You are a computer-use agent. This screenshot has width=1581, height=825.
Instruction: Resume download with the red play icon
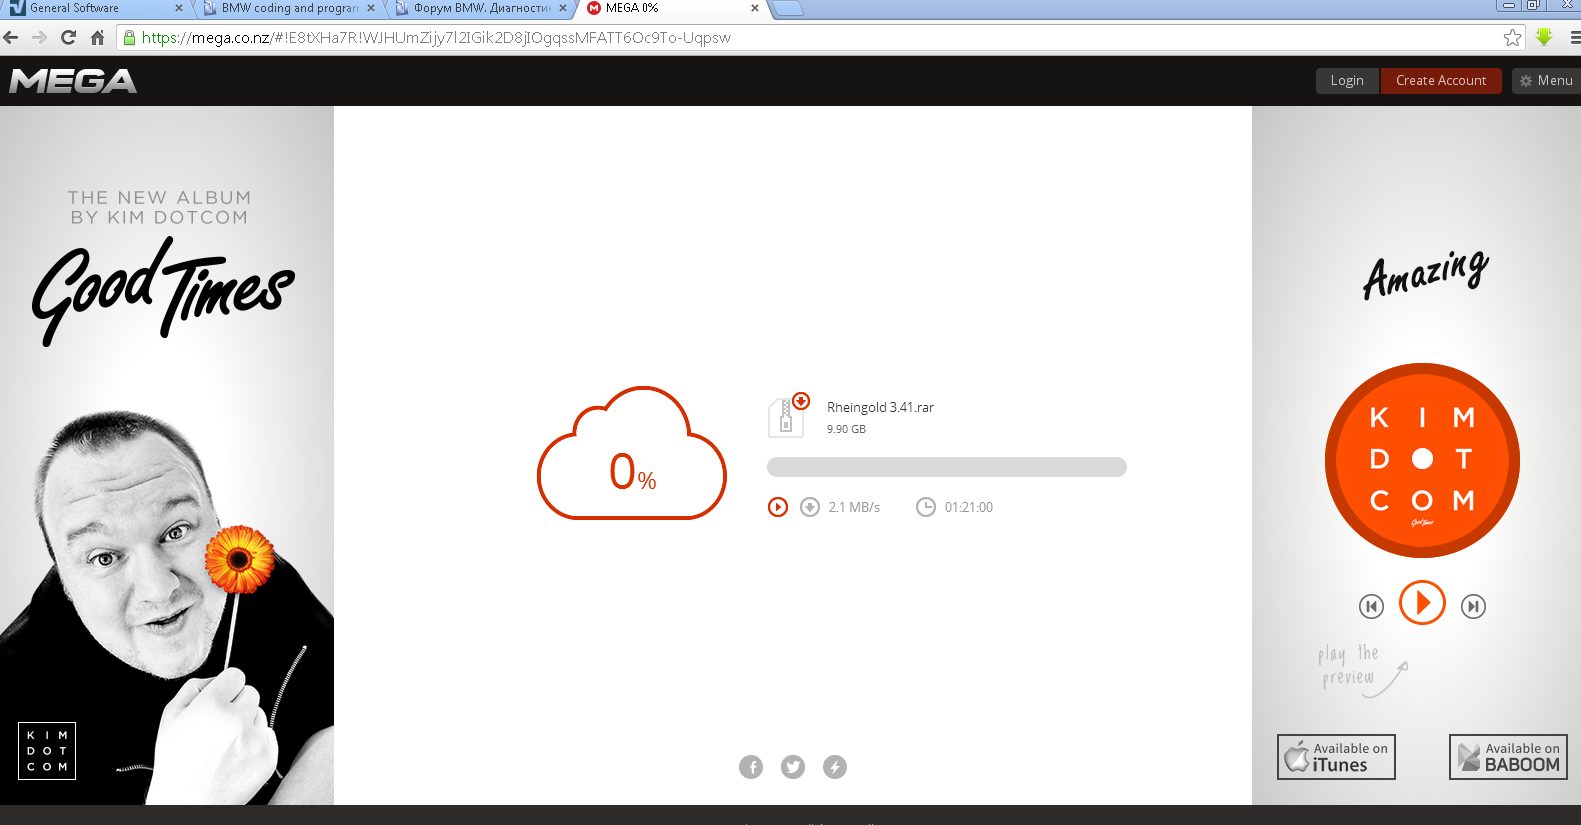pyautogui.click(x=778, y=507)
